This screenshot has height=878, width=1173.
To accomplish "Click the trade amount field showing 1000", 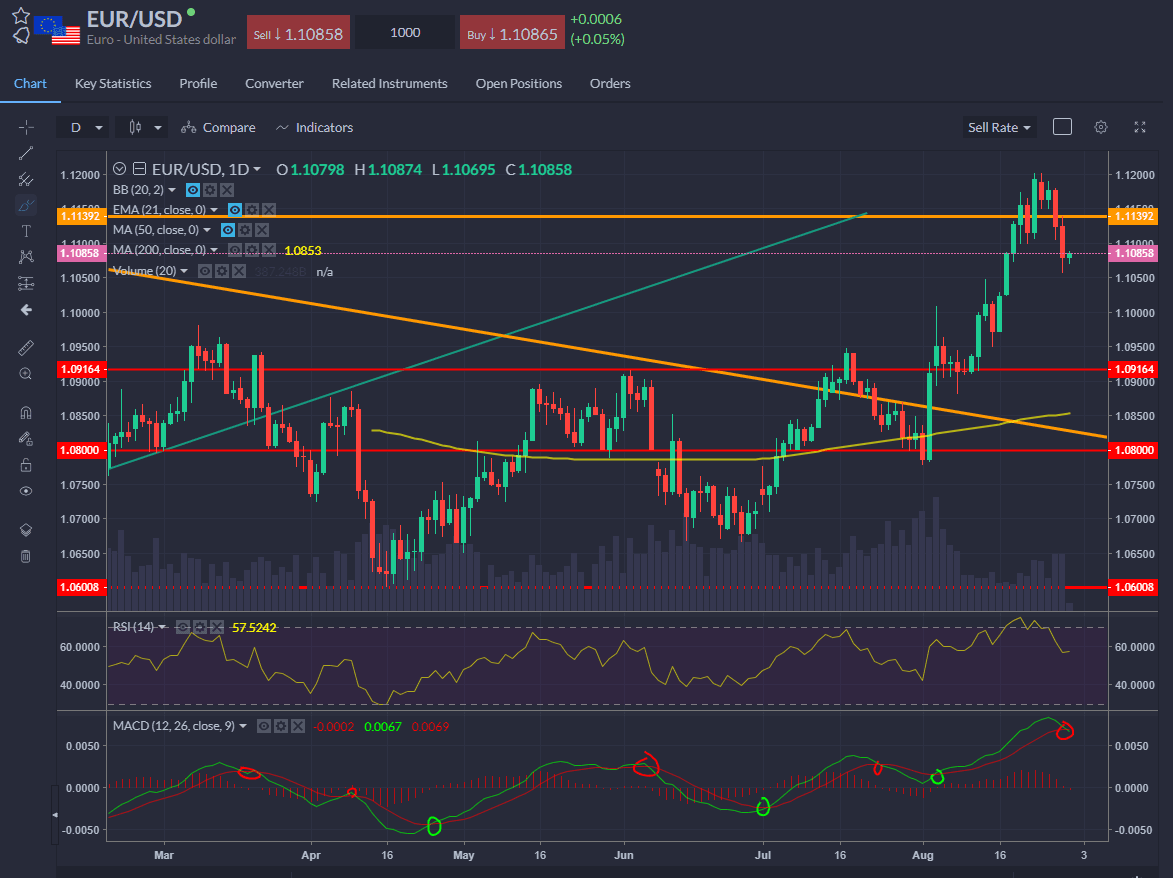I will (x=405, y=33).
